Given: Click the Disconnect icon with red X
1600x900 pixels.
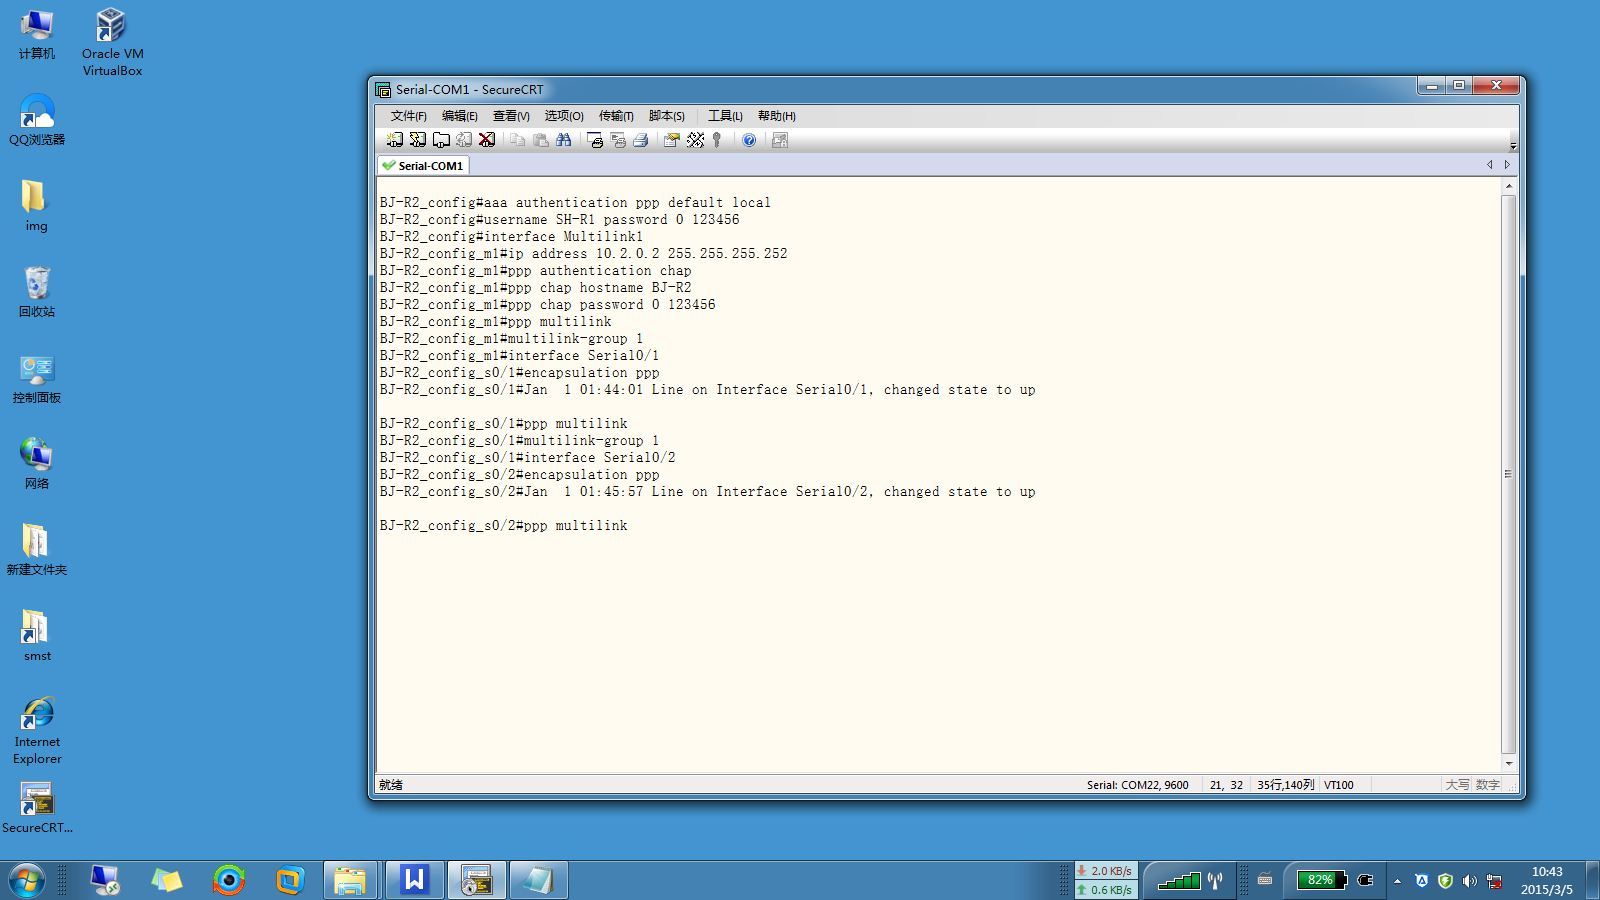Looking at the screenshot, I should pos(487,140).
